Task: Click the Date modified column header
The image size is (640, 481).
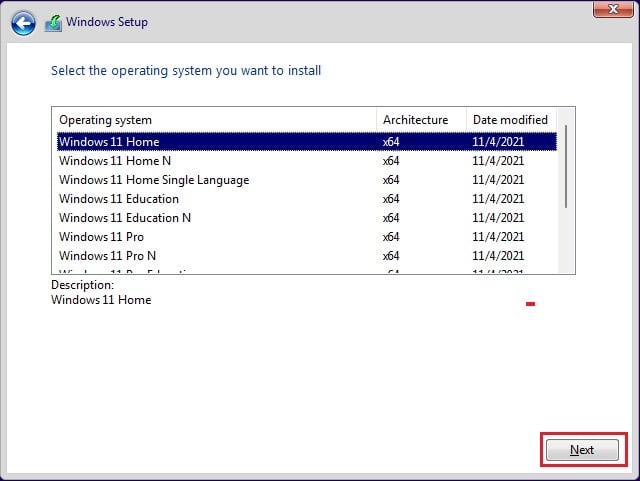Action: click(511, 120)
